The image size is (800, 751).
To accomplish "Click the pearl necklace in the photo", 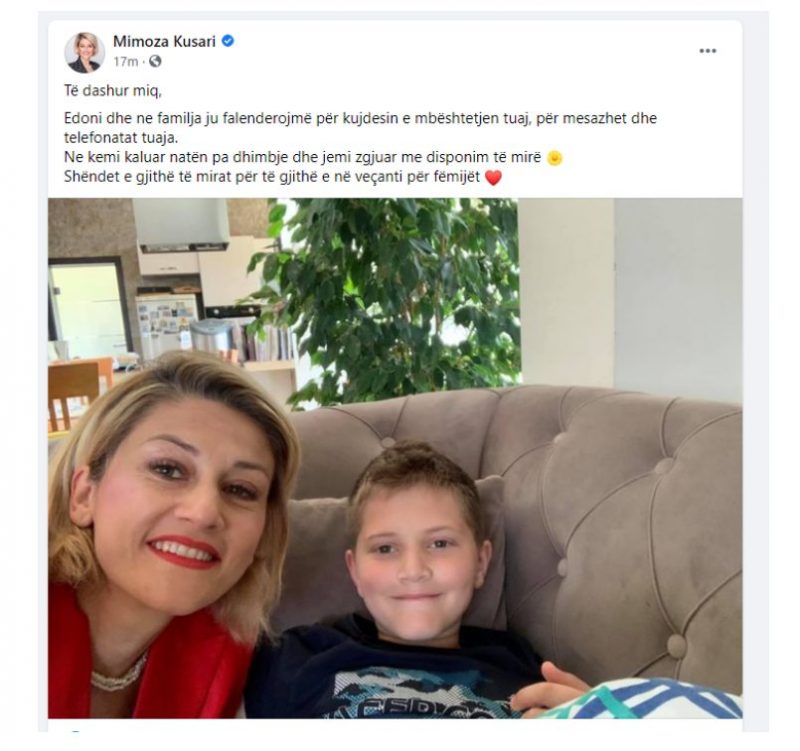I will pos(117,676).
